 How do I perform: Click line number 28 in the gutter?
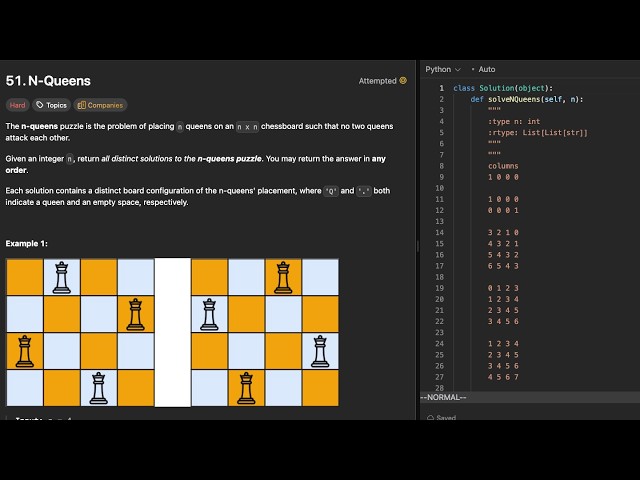click(439, 388)
